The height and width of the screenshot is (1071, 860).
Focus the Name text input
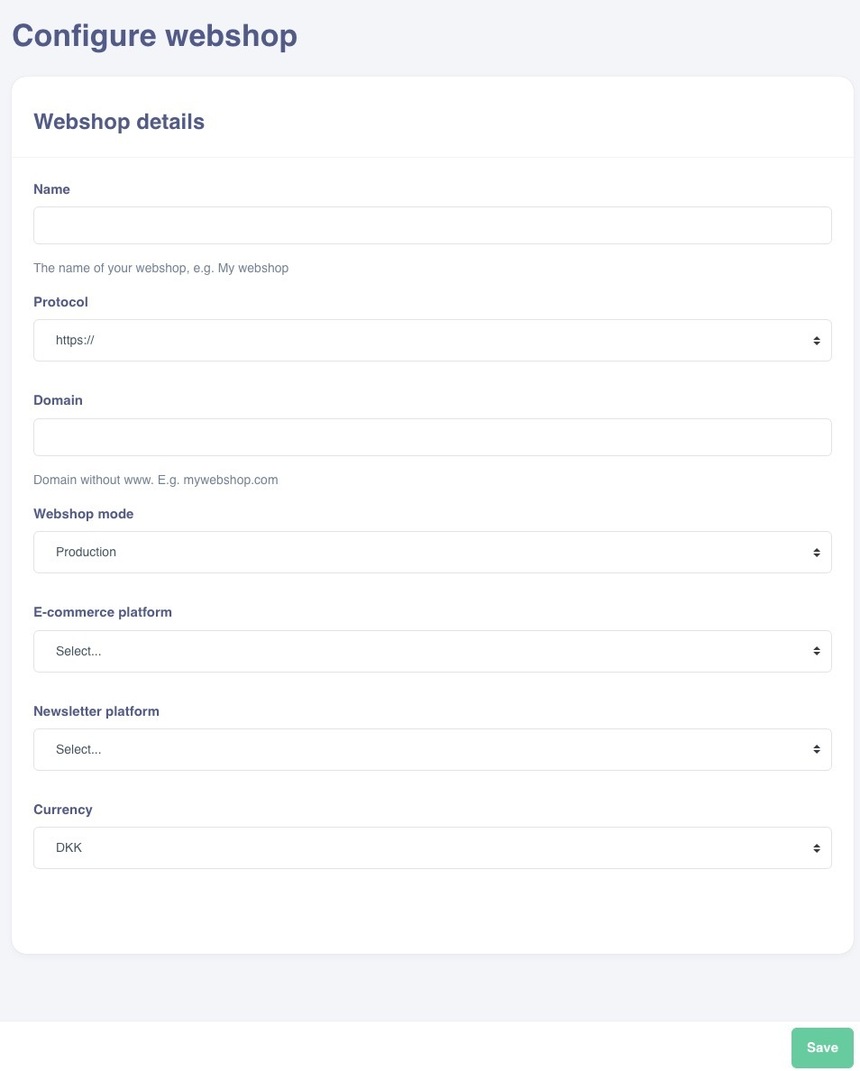coord(432,226)
